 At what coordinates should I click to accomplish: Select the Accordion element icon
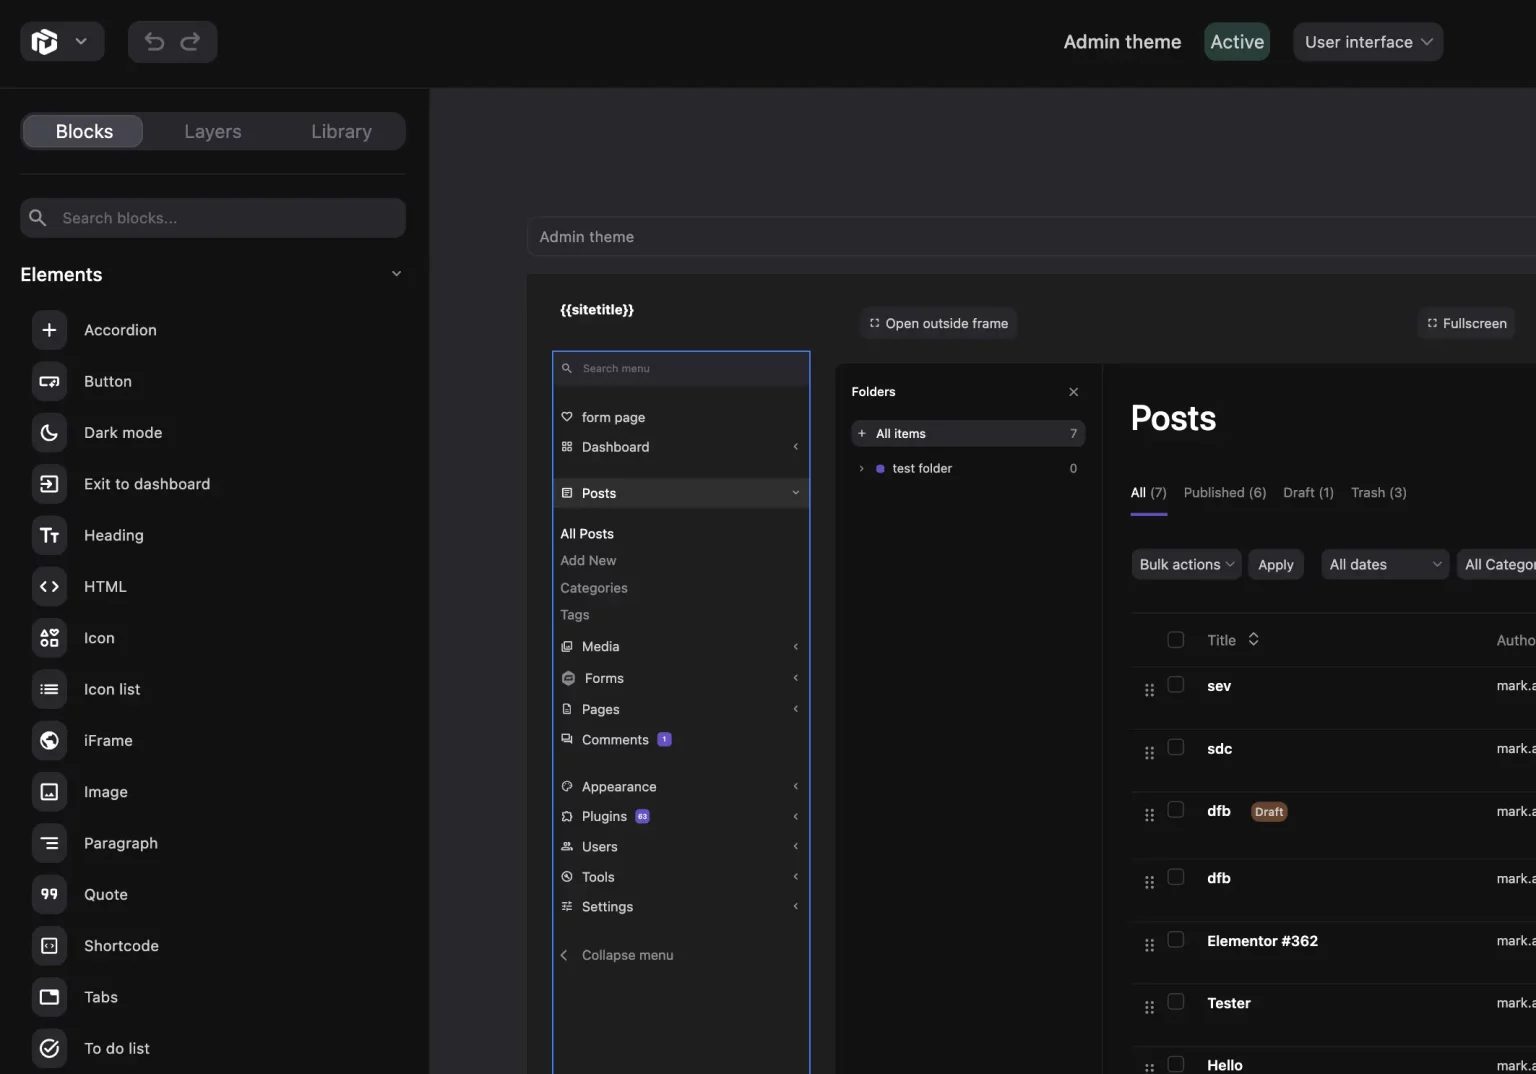[49, 330]
